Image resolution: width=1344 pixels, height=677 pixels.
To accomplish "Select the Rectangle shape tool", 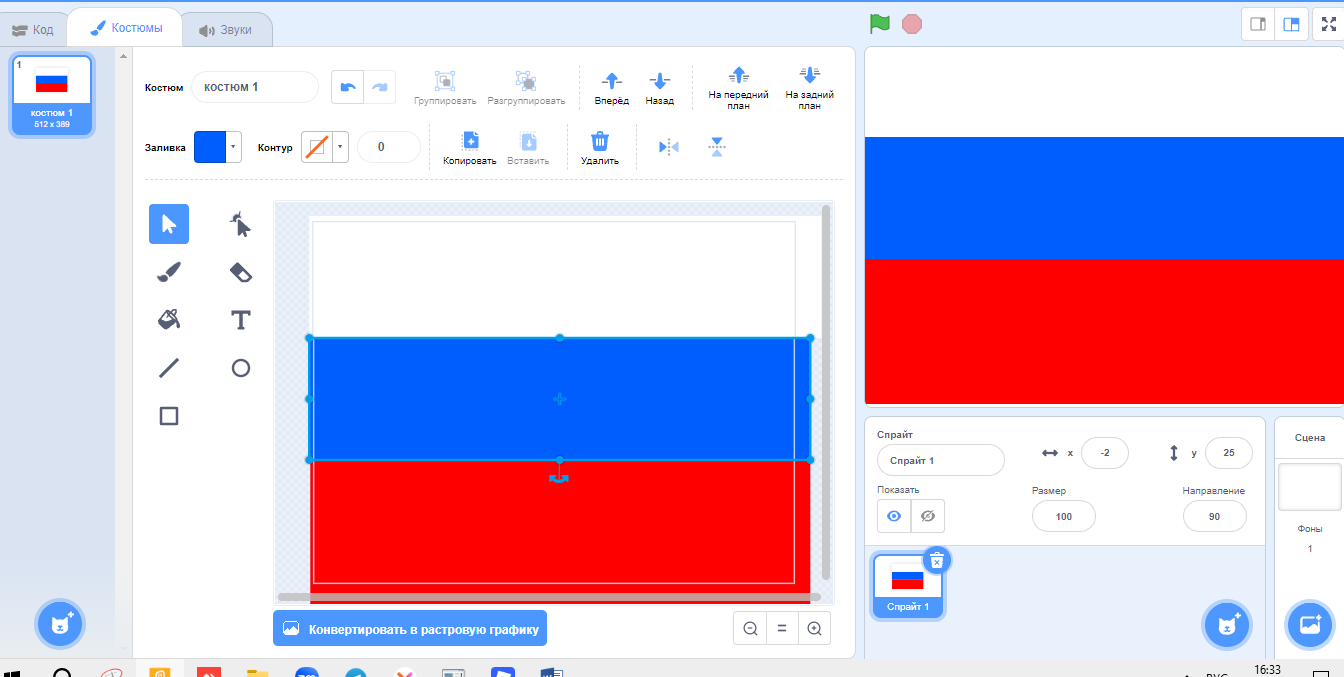I will pyautogui.click(x=169, y=416).
